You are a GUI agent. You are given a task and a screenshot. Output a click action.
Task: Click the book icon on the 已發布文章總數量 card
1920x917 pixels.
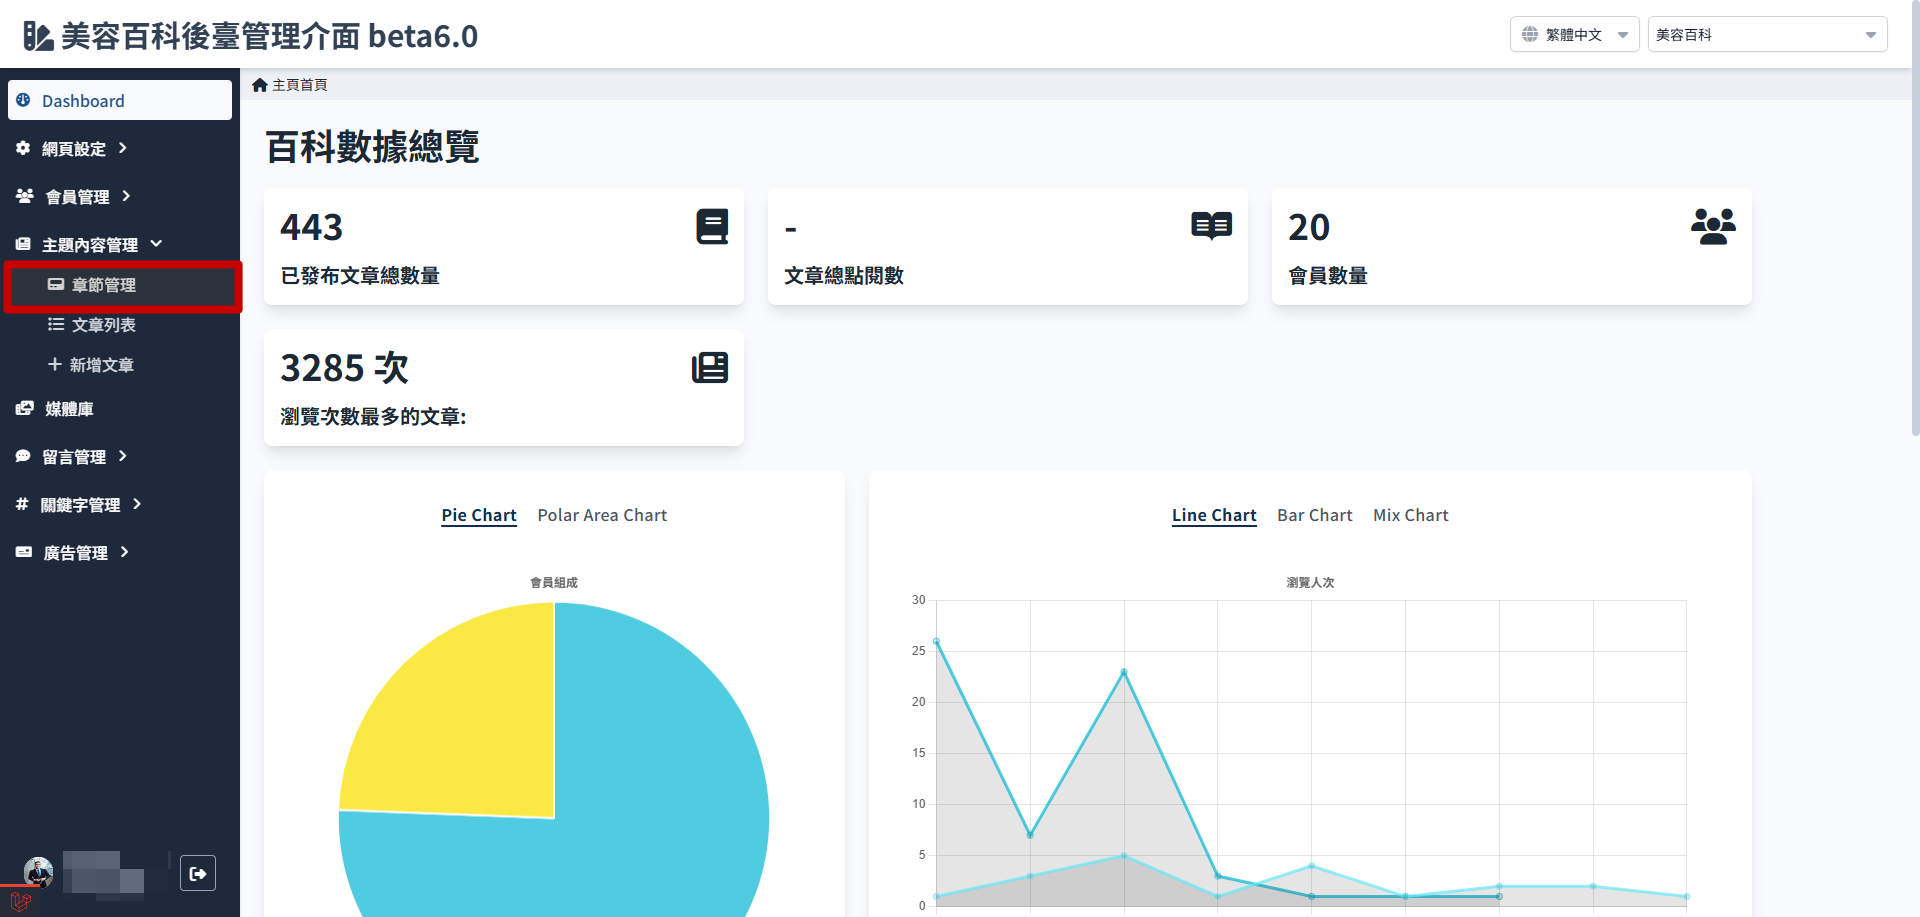(x=712, y=226)
